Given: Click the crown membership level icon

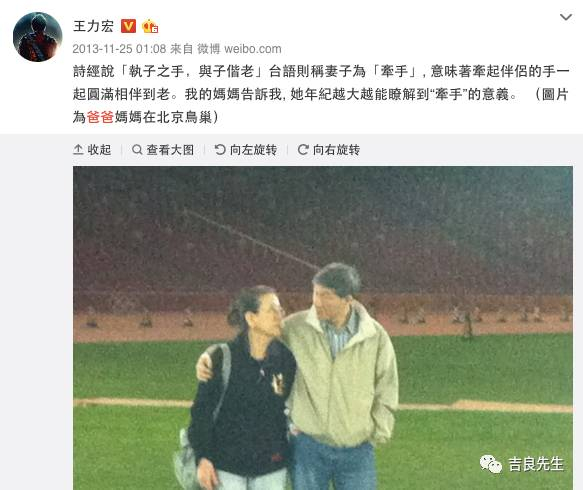Looking at the screenshot, I should click(x=150, y=26).
